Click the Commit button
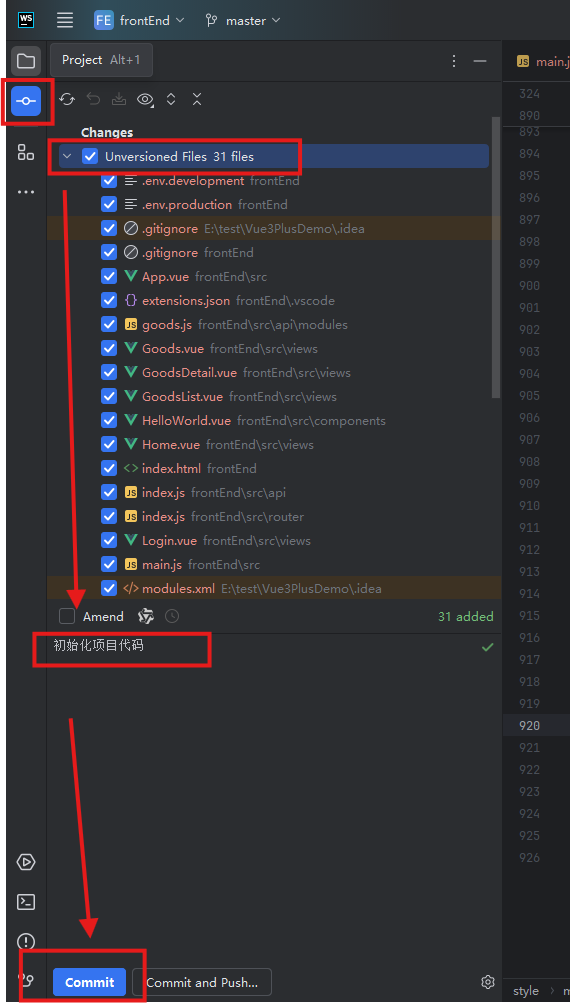The width and height of the screenshot is (570, 1003). (x=90, y=982)
